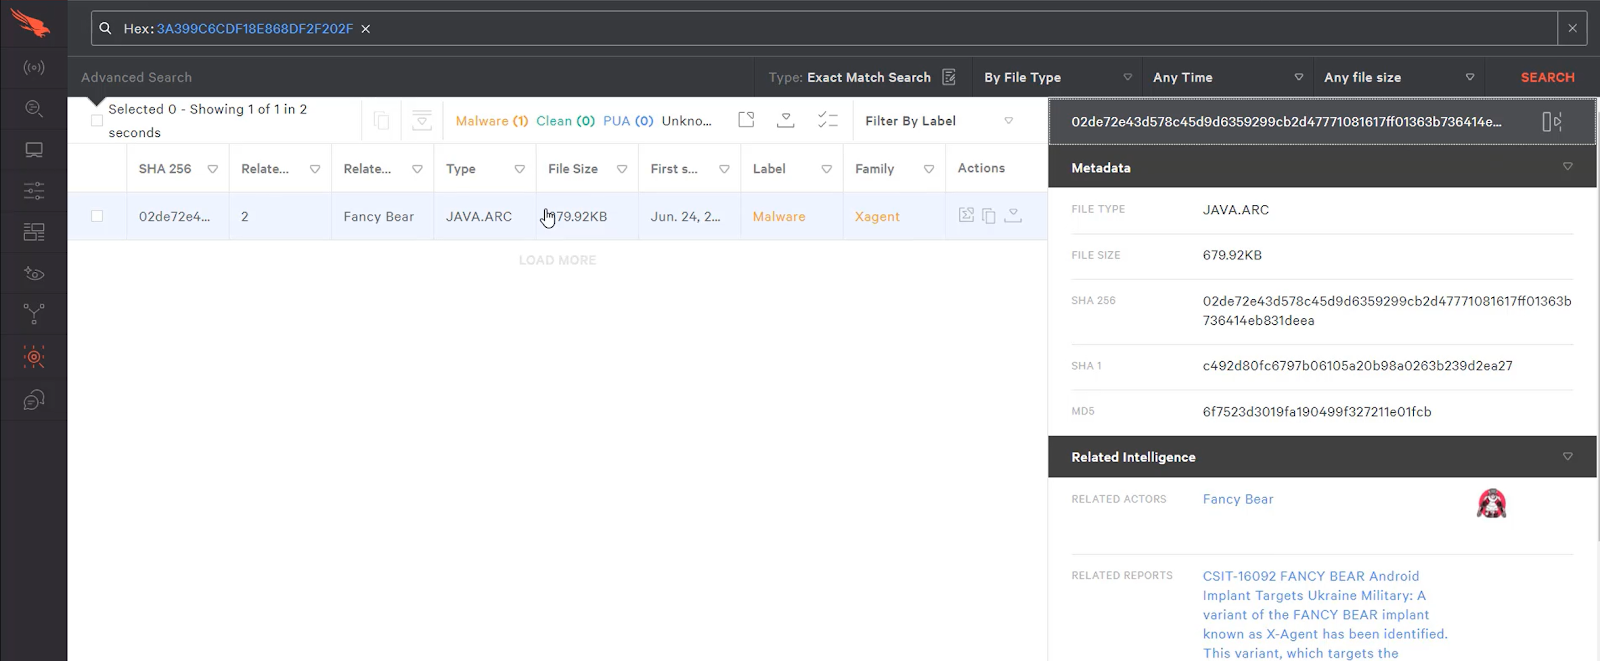
Task: Click the Advanced Search link
Action: click(x=136, y=77)
